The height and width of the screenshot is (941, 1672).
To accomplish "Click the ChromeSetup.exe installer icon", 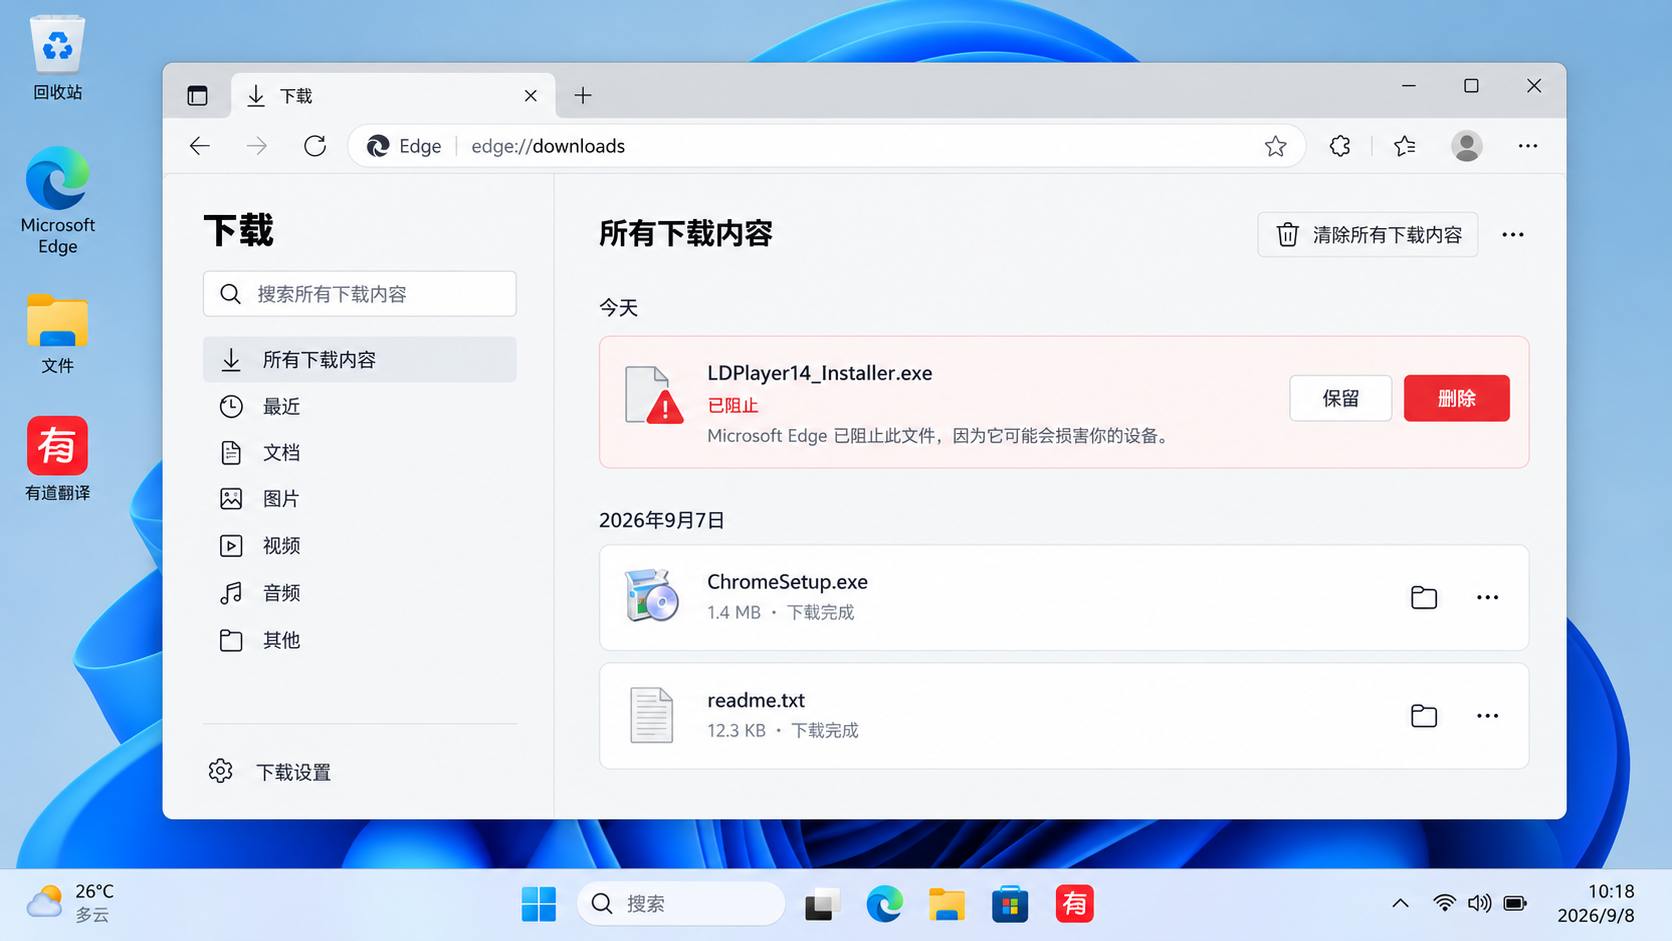I will [651, 596].
